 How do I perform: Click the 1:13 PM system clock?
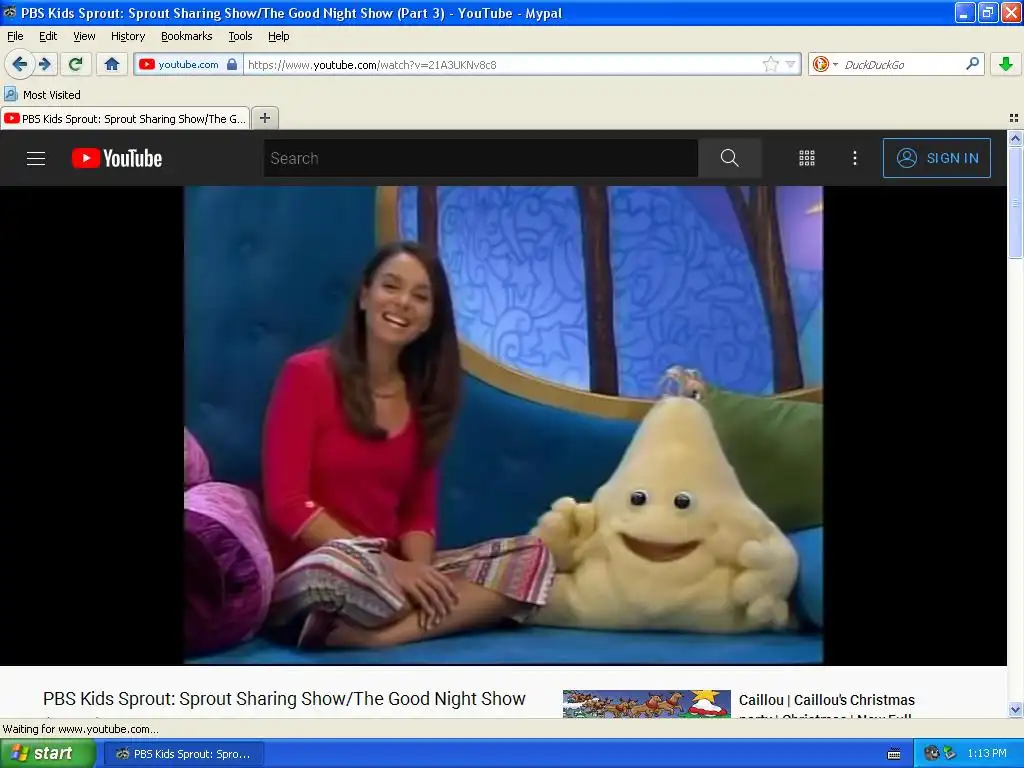(x=987, y=753)
